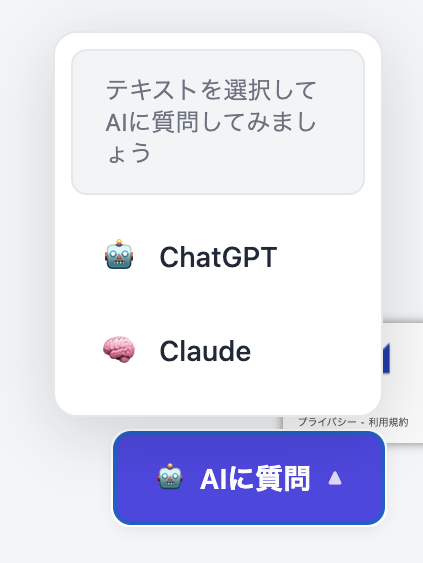
Task: Click the white triangle on the AIに質問 button
Action: 335,478
